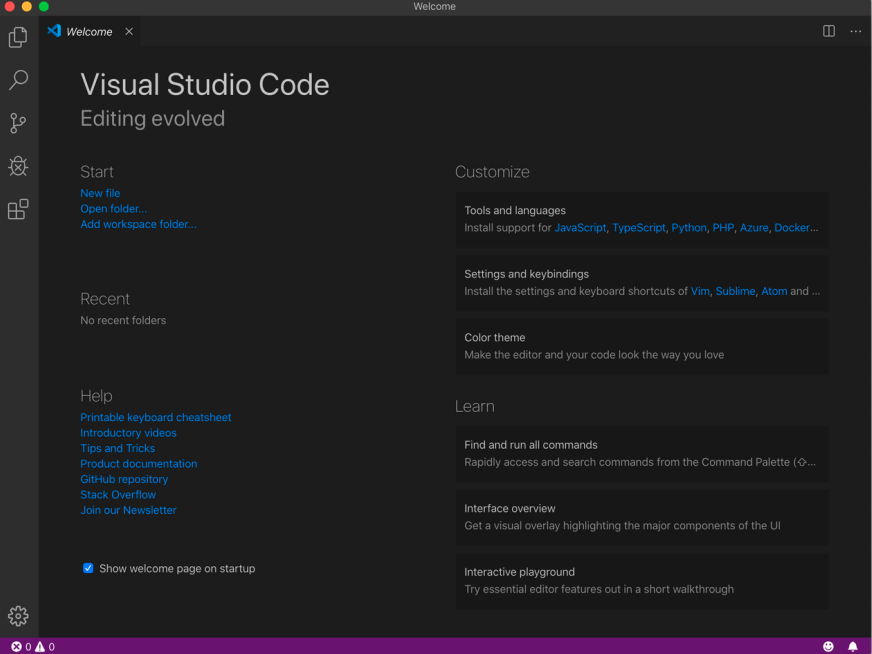The height and width of the screenshot is (654, 872).
Task: Click the Color theme customize option
Action: point(641,346)
